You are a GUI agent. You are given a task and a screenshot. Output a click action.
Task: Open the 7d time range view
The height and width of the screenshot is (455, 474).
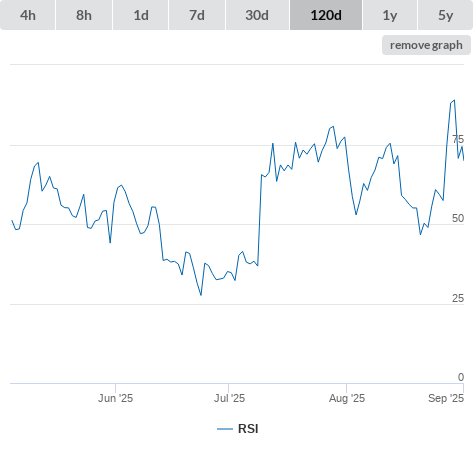(x=197, y=15)
